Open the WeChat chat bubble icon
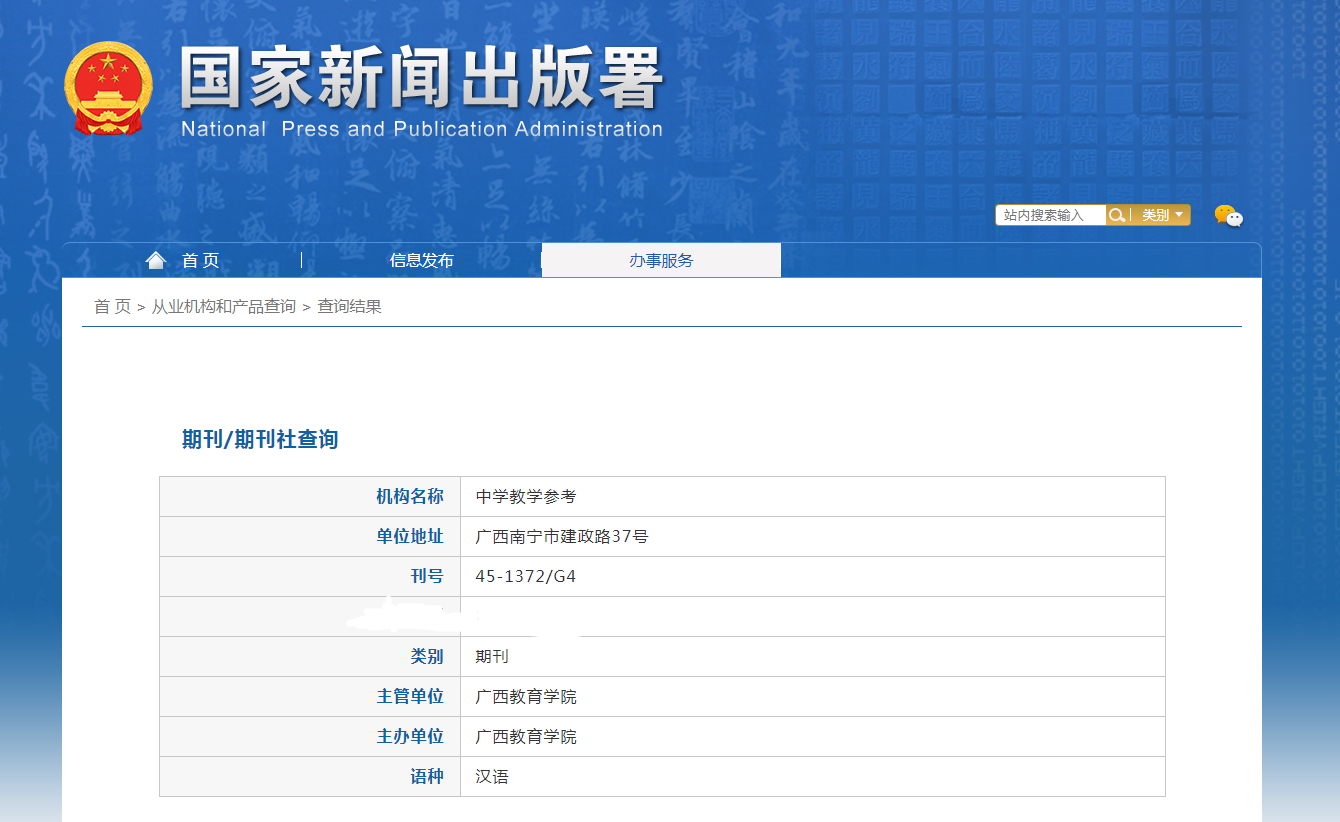Screen dimensions: 1340x822 1228,215
